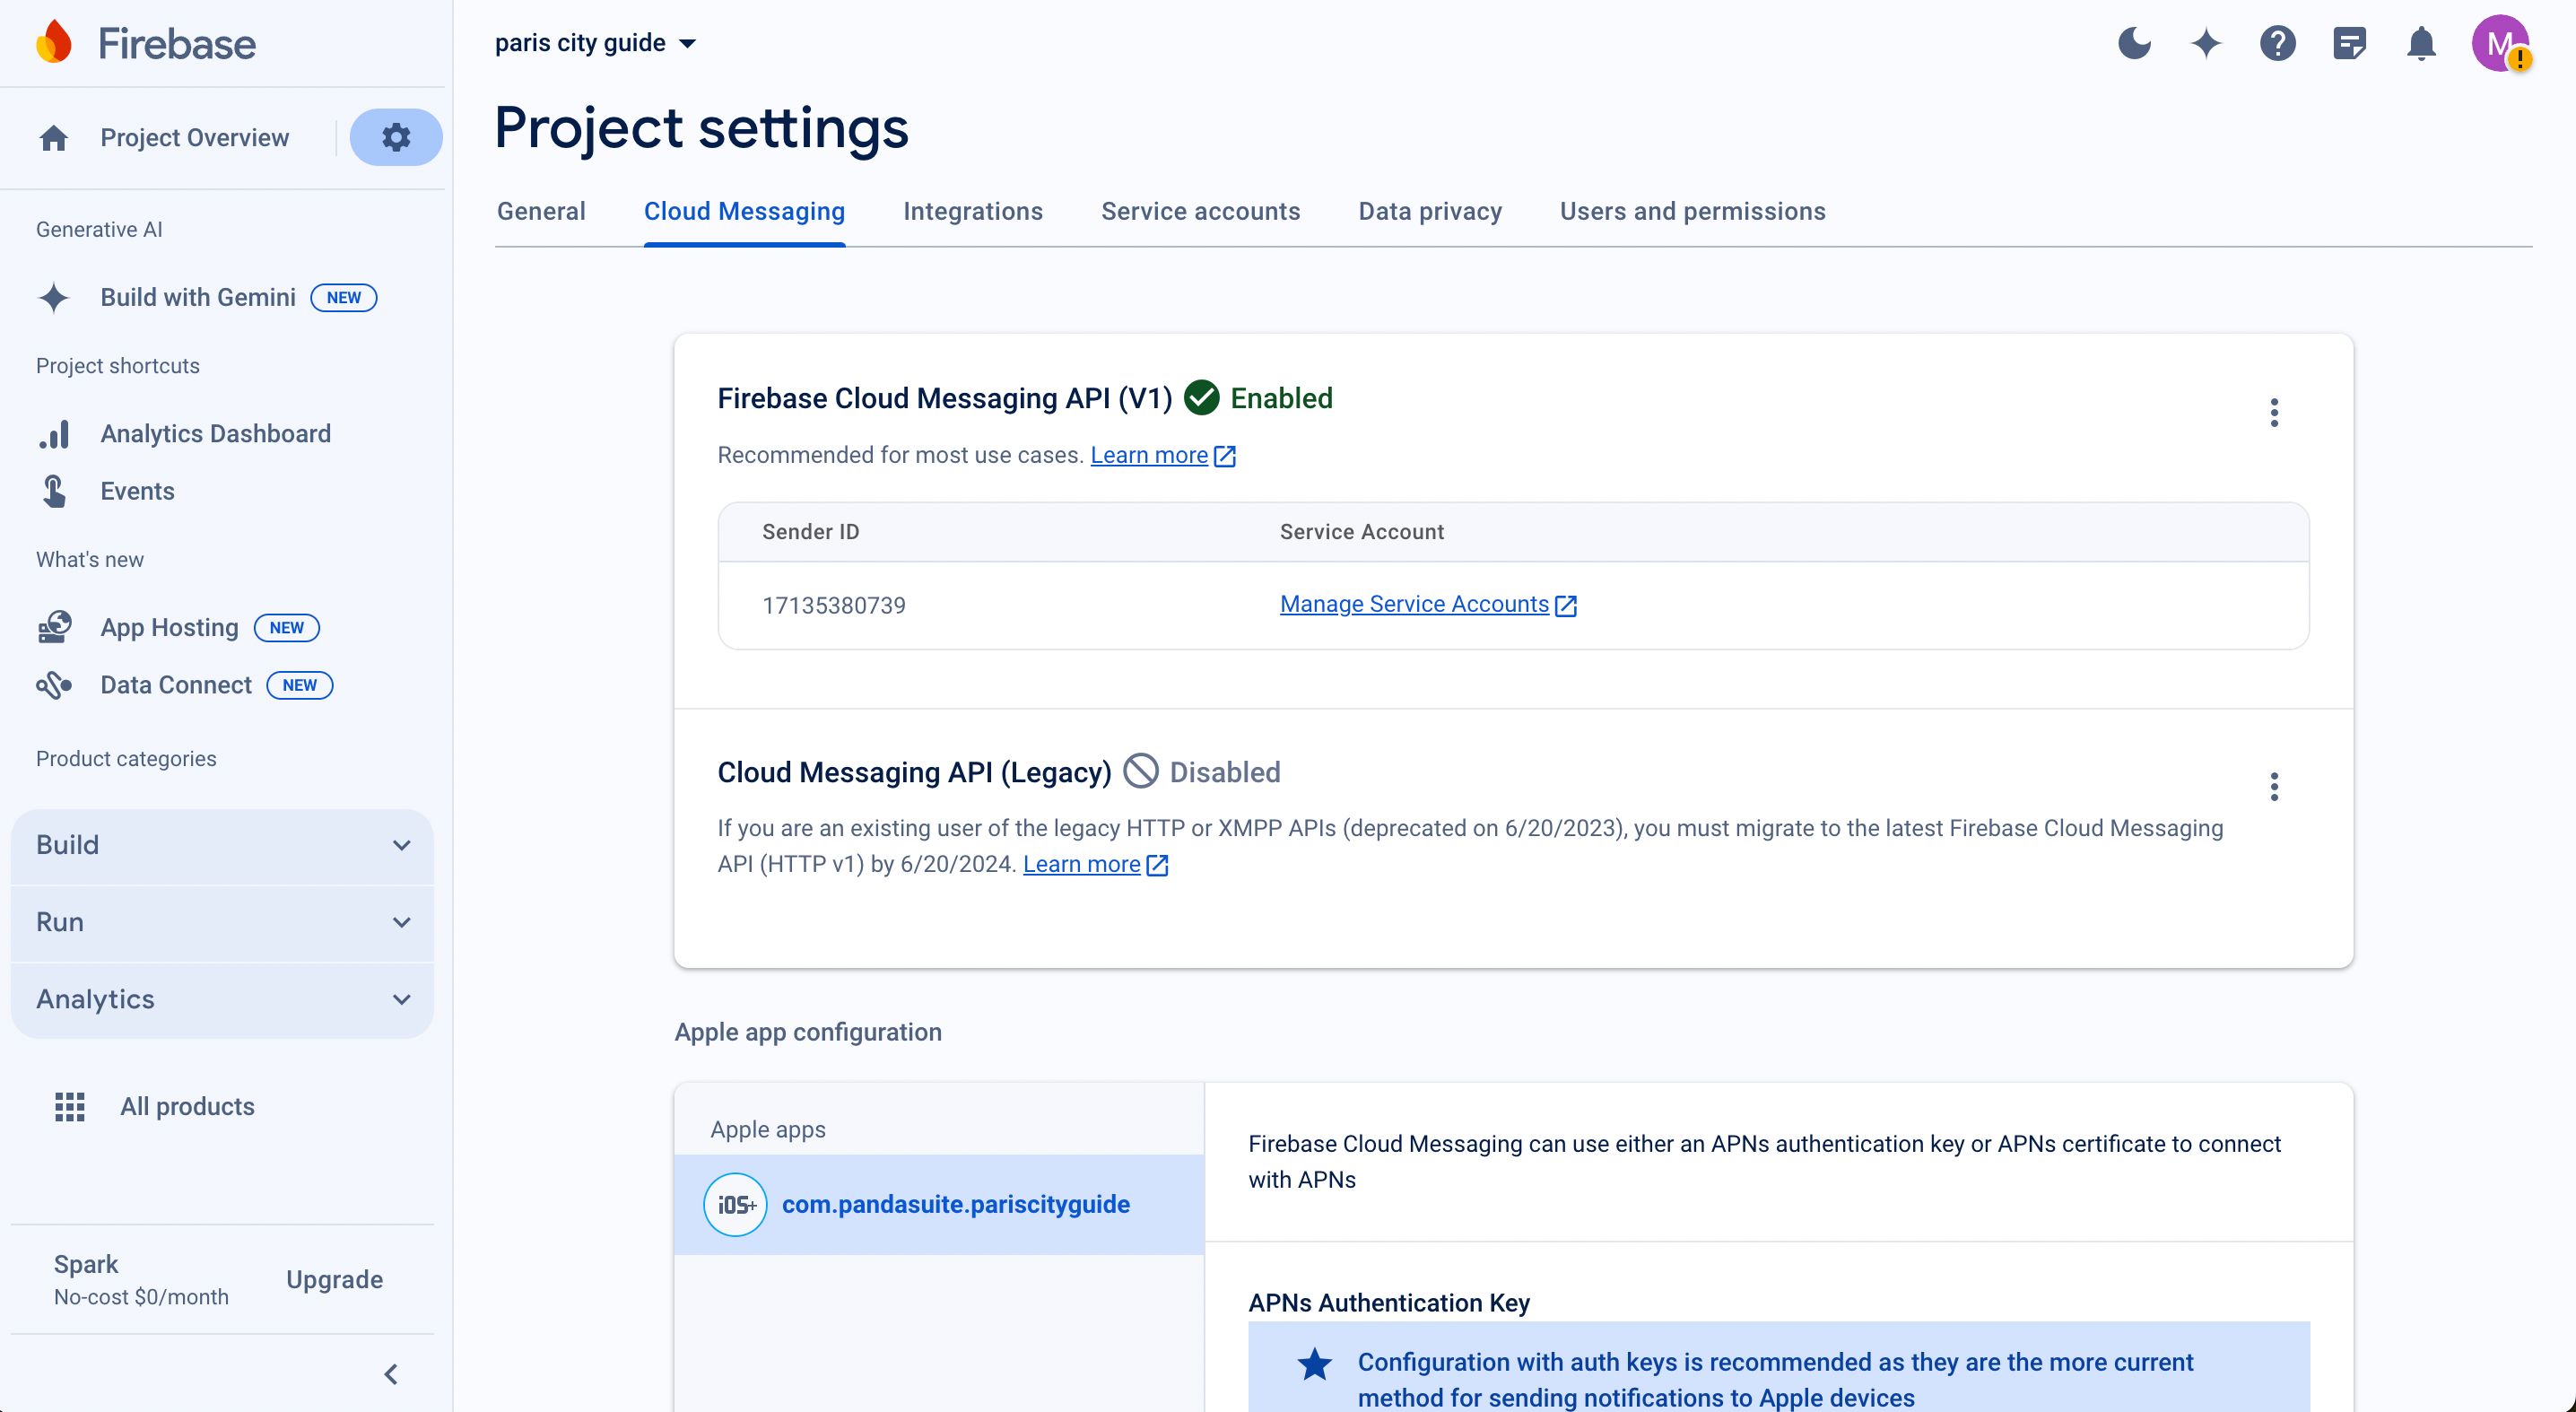Open the Analytics Dashboard from sidebar
The height and width of the screenshot is (1412, 2576).
214,433
